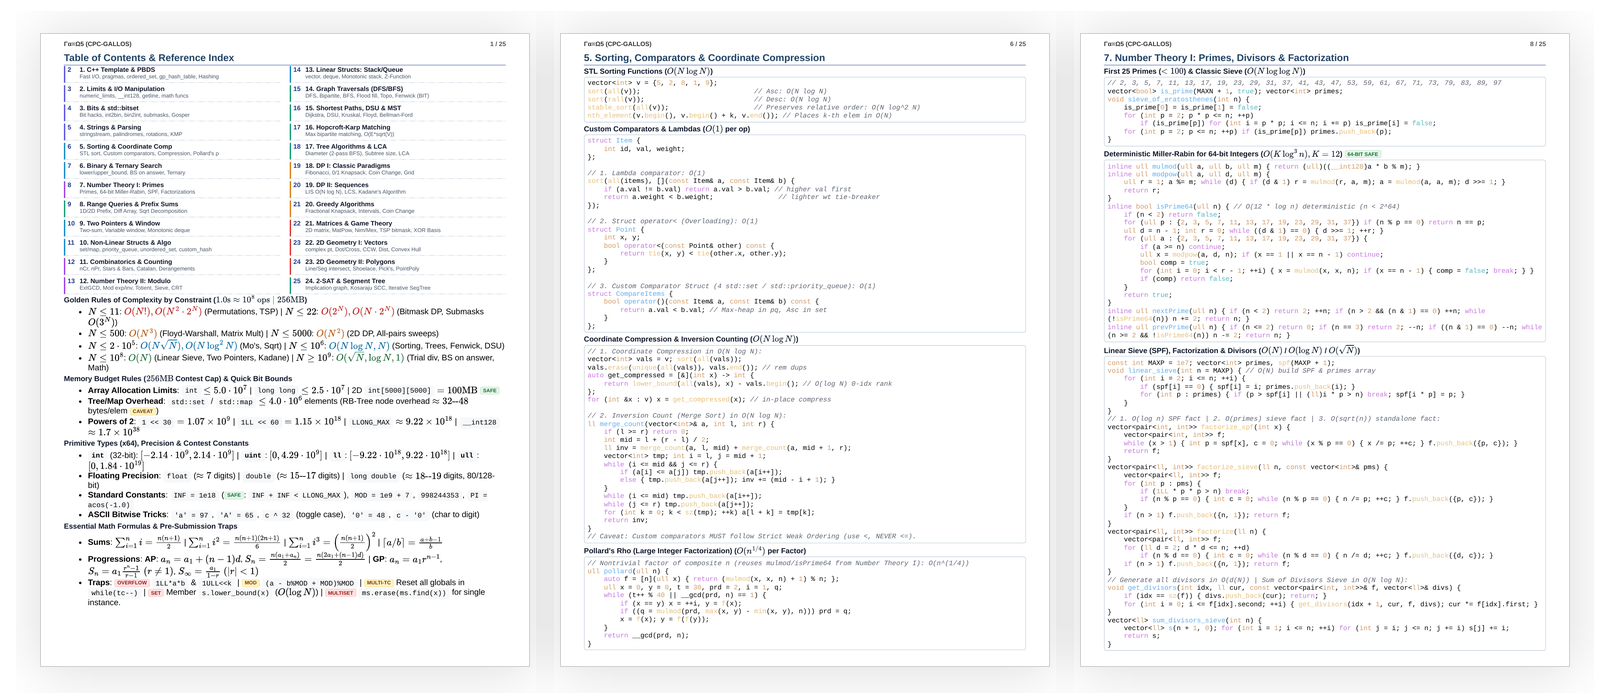Click the CAVEAT badge under Tree/Map Overhead
The image size is (1610, 700).
143,411
